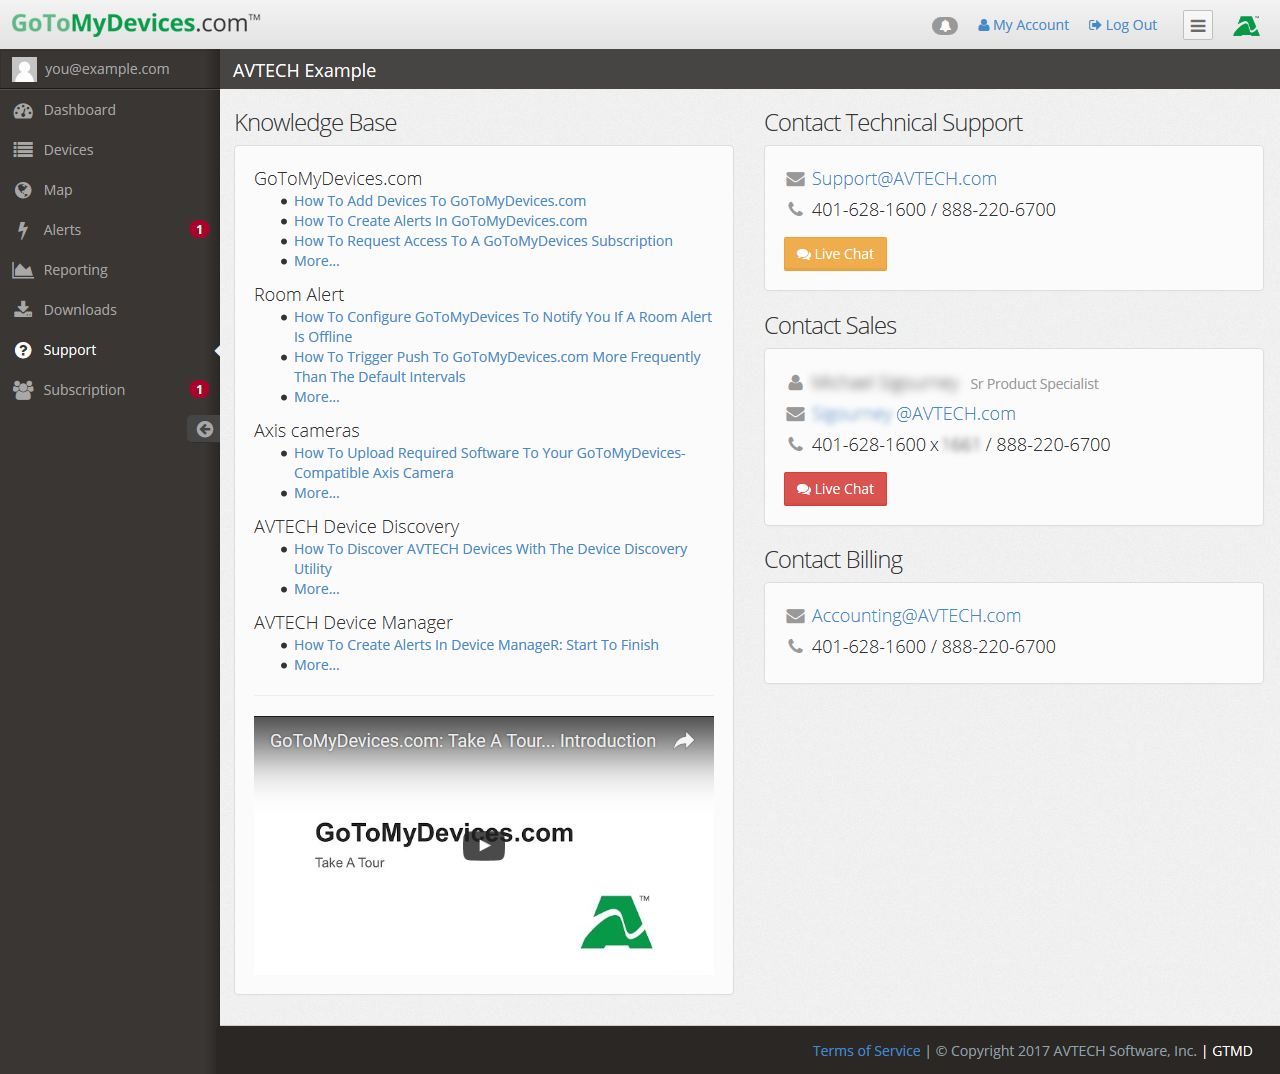
Task: Expand More under Room Alert articles
Action: pyautogui.click(x=316, y=397)
